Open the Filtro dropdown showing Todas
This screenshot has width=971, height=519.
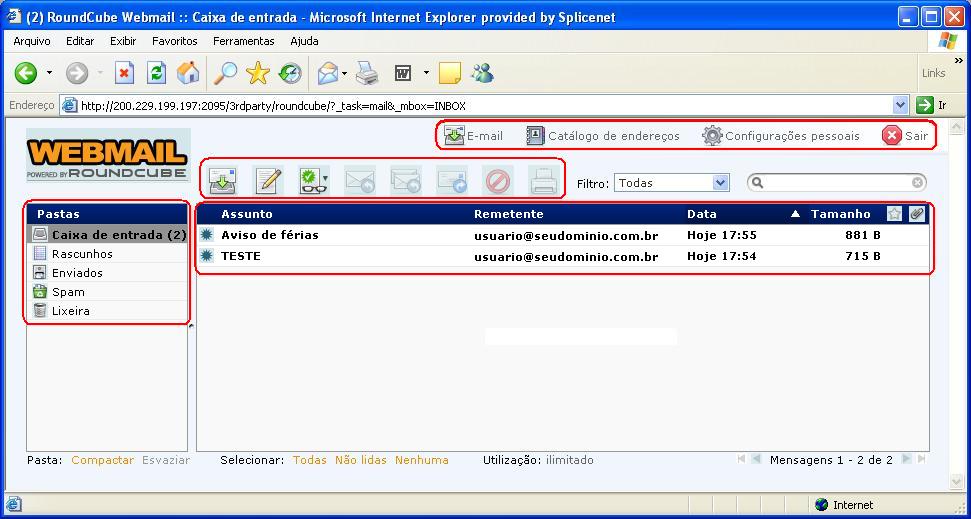[672, 183]
